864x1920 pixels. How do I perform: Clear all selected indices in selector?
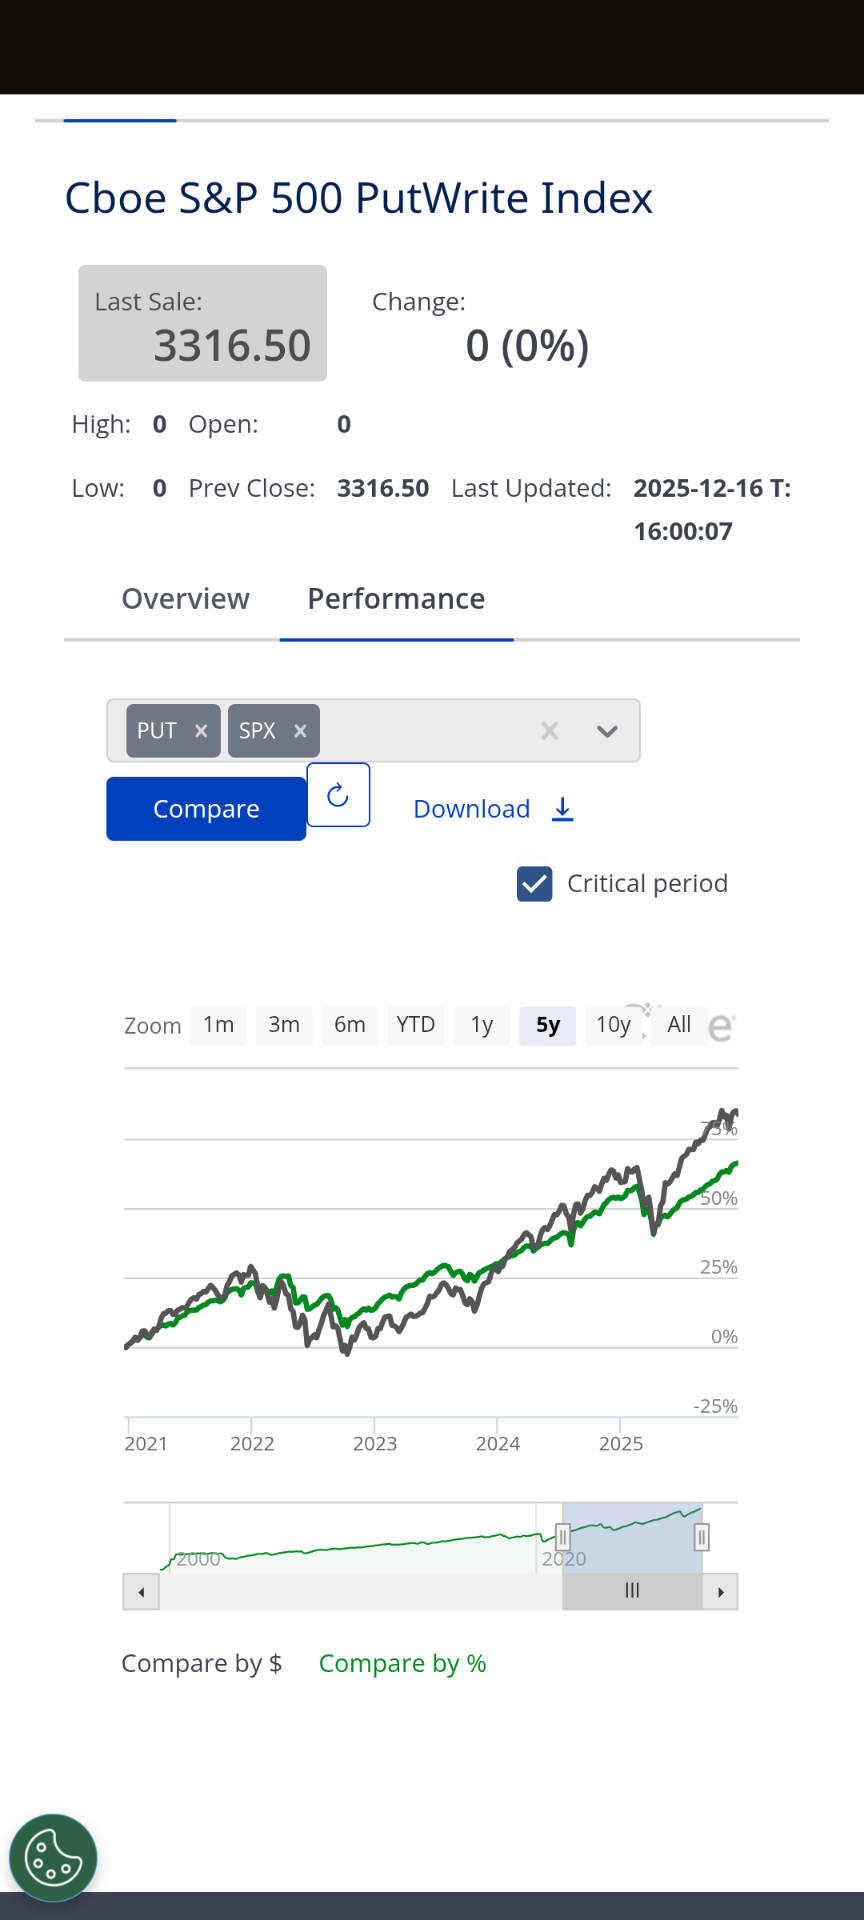[549, 731]
